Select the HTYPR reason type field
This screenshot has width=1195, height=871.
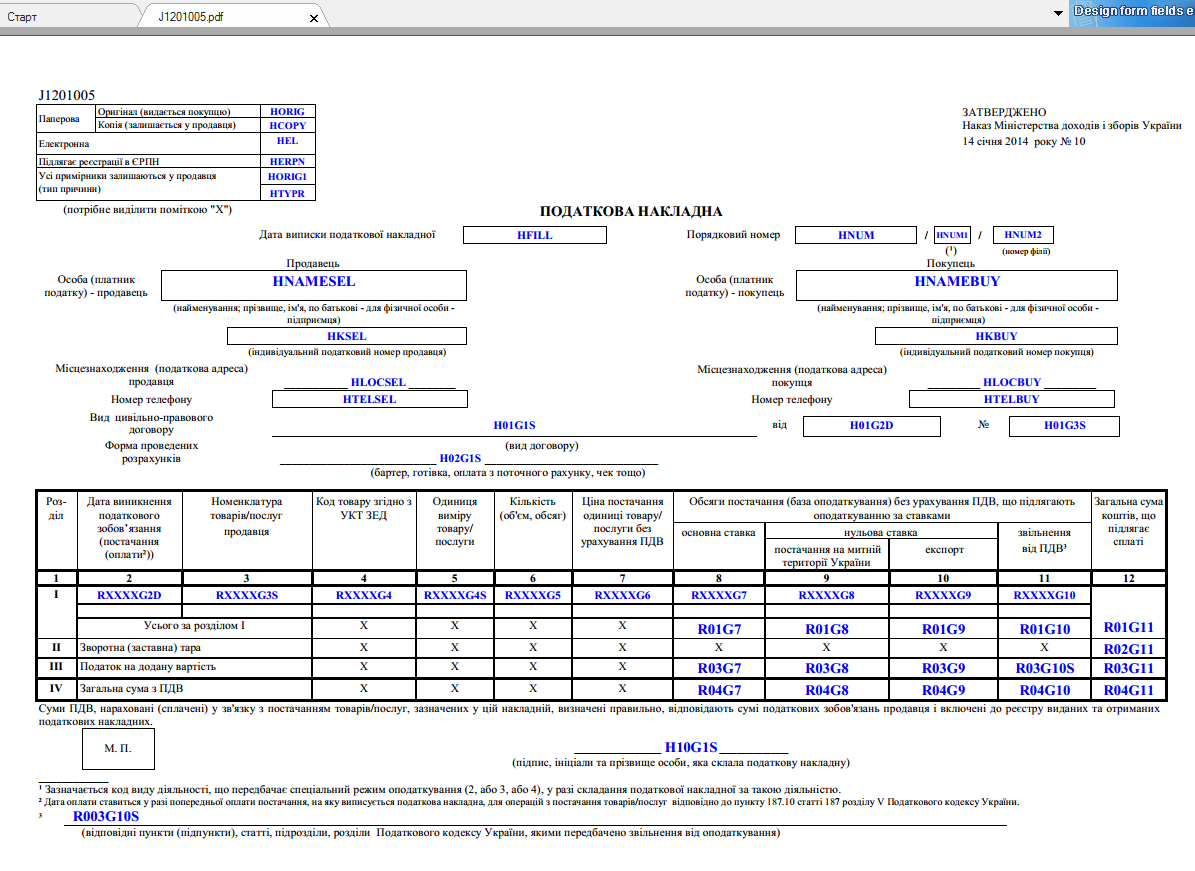tap(286, 193)
